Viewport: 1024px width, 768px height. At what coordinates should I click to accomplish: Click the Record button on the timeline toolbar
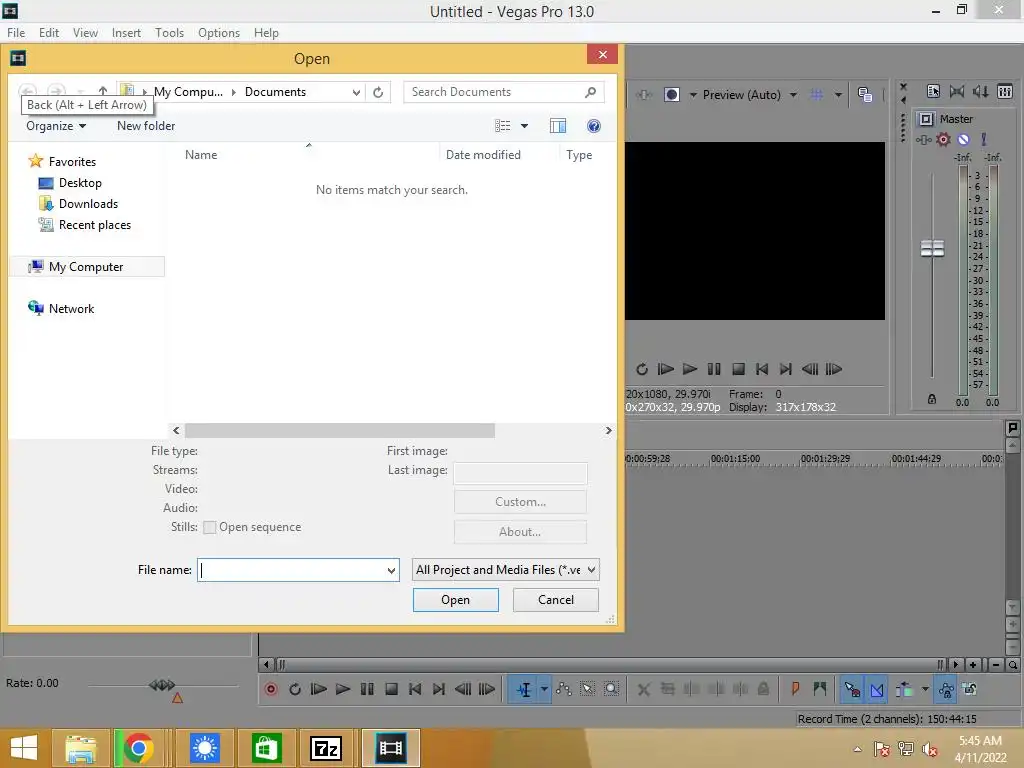(x=271, y=689)
